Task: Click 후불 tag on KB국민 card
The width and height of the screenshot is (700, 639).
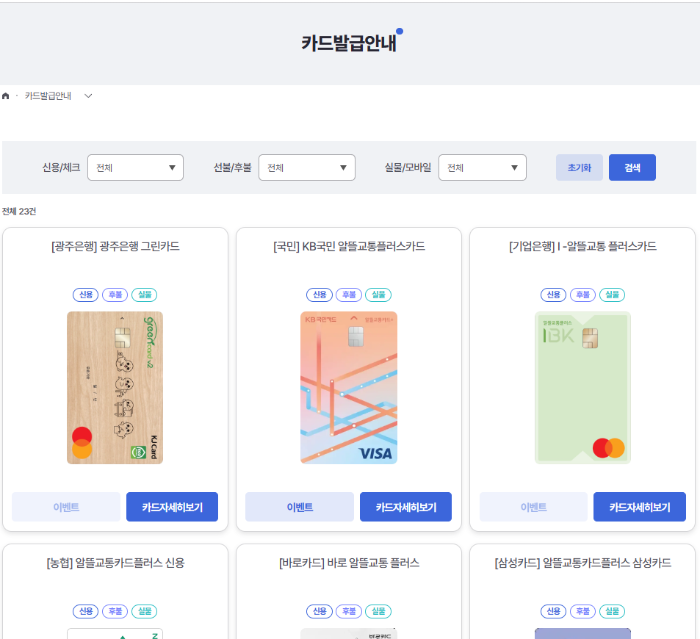Action: tap(349, 295)
